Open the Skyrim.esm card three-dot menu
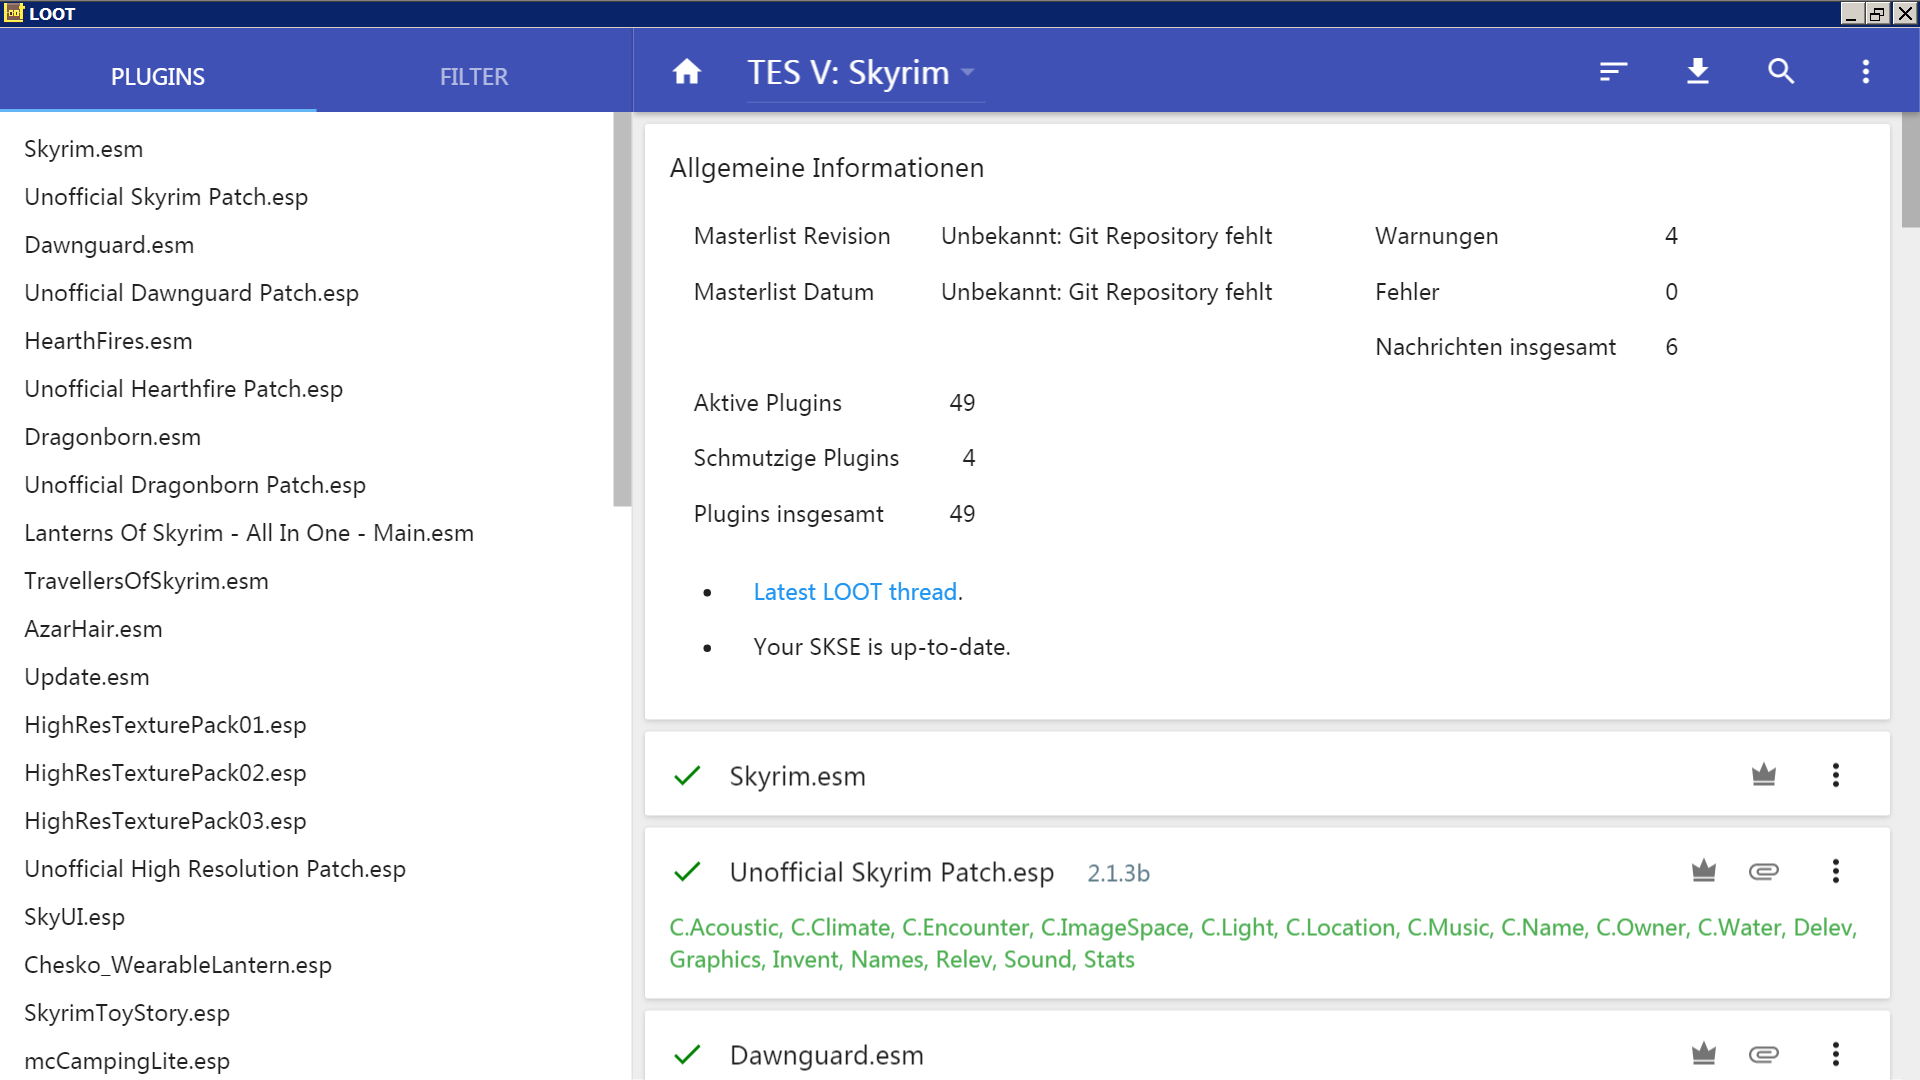The height and width of the screenshot is (1080, 1920). click(1835, 775)
